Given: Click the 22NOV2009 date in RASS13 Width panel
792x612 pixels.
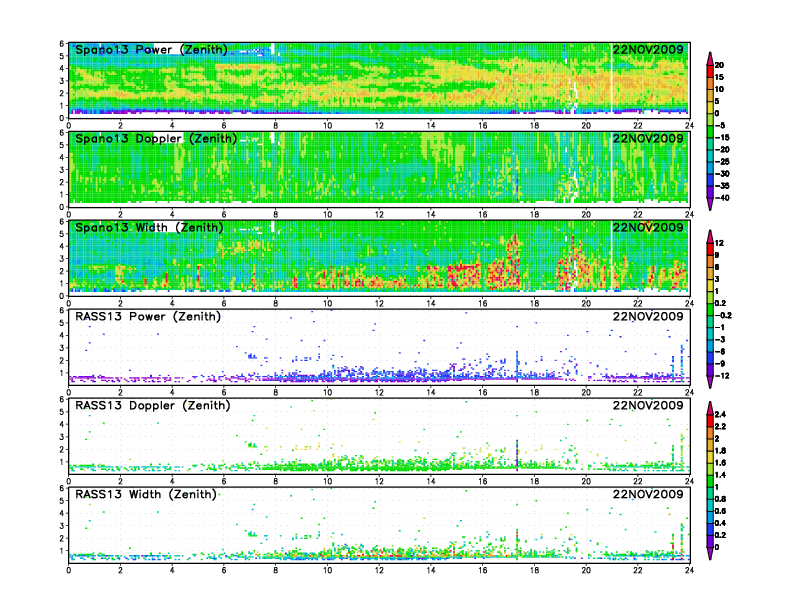Looking at the screenshot, I should click(x=648, y=494).
